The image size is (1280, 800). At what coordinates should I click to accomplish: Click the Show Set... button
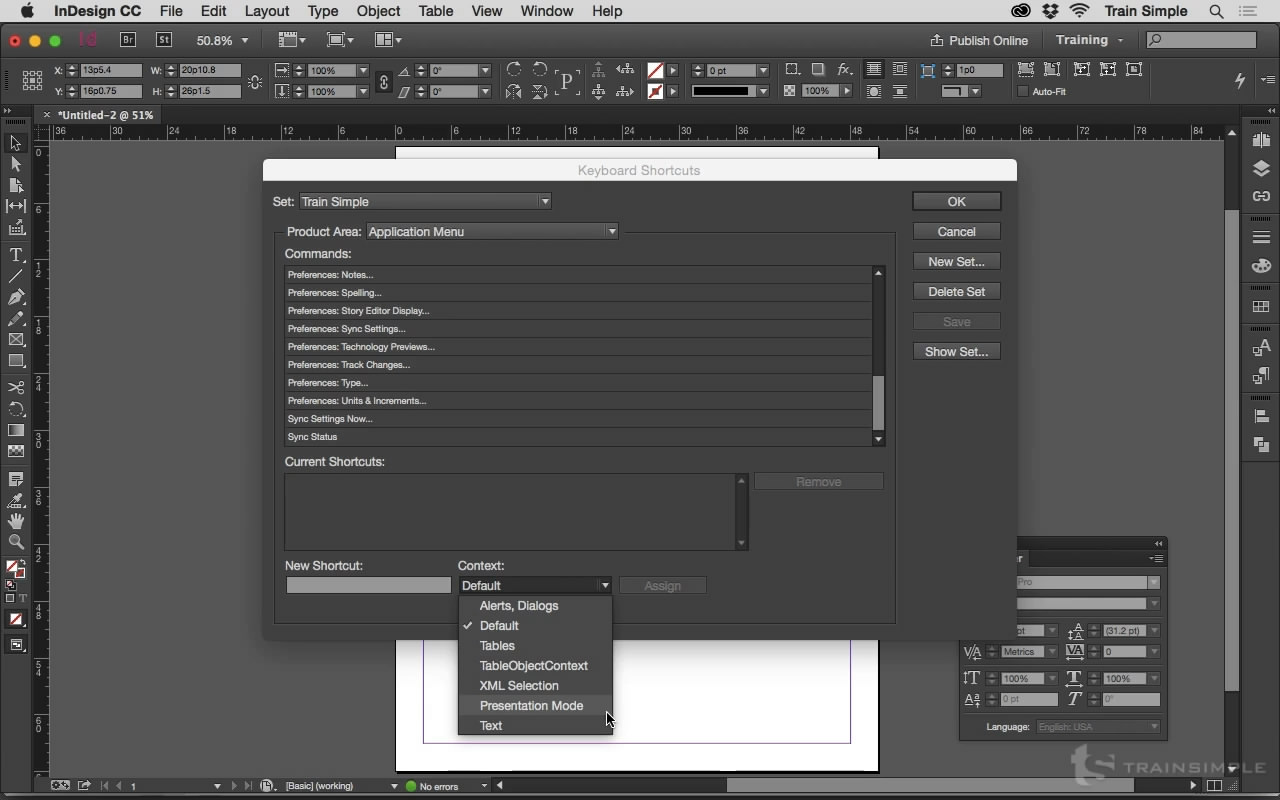click(957, 351)
